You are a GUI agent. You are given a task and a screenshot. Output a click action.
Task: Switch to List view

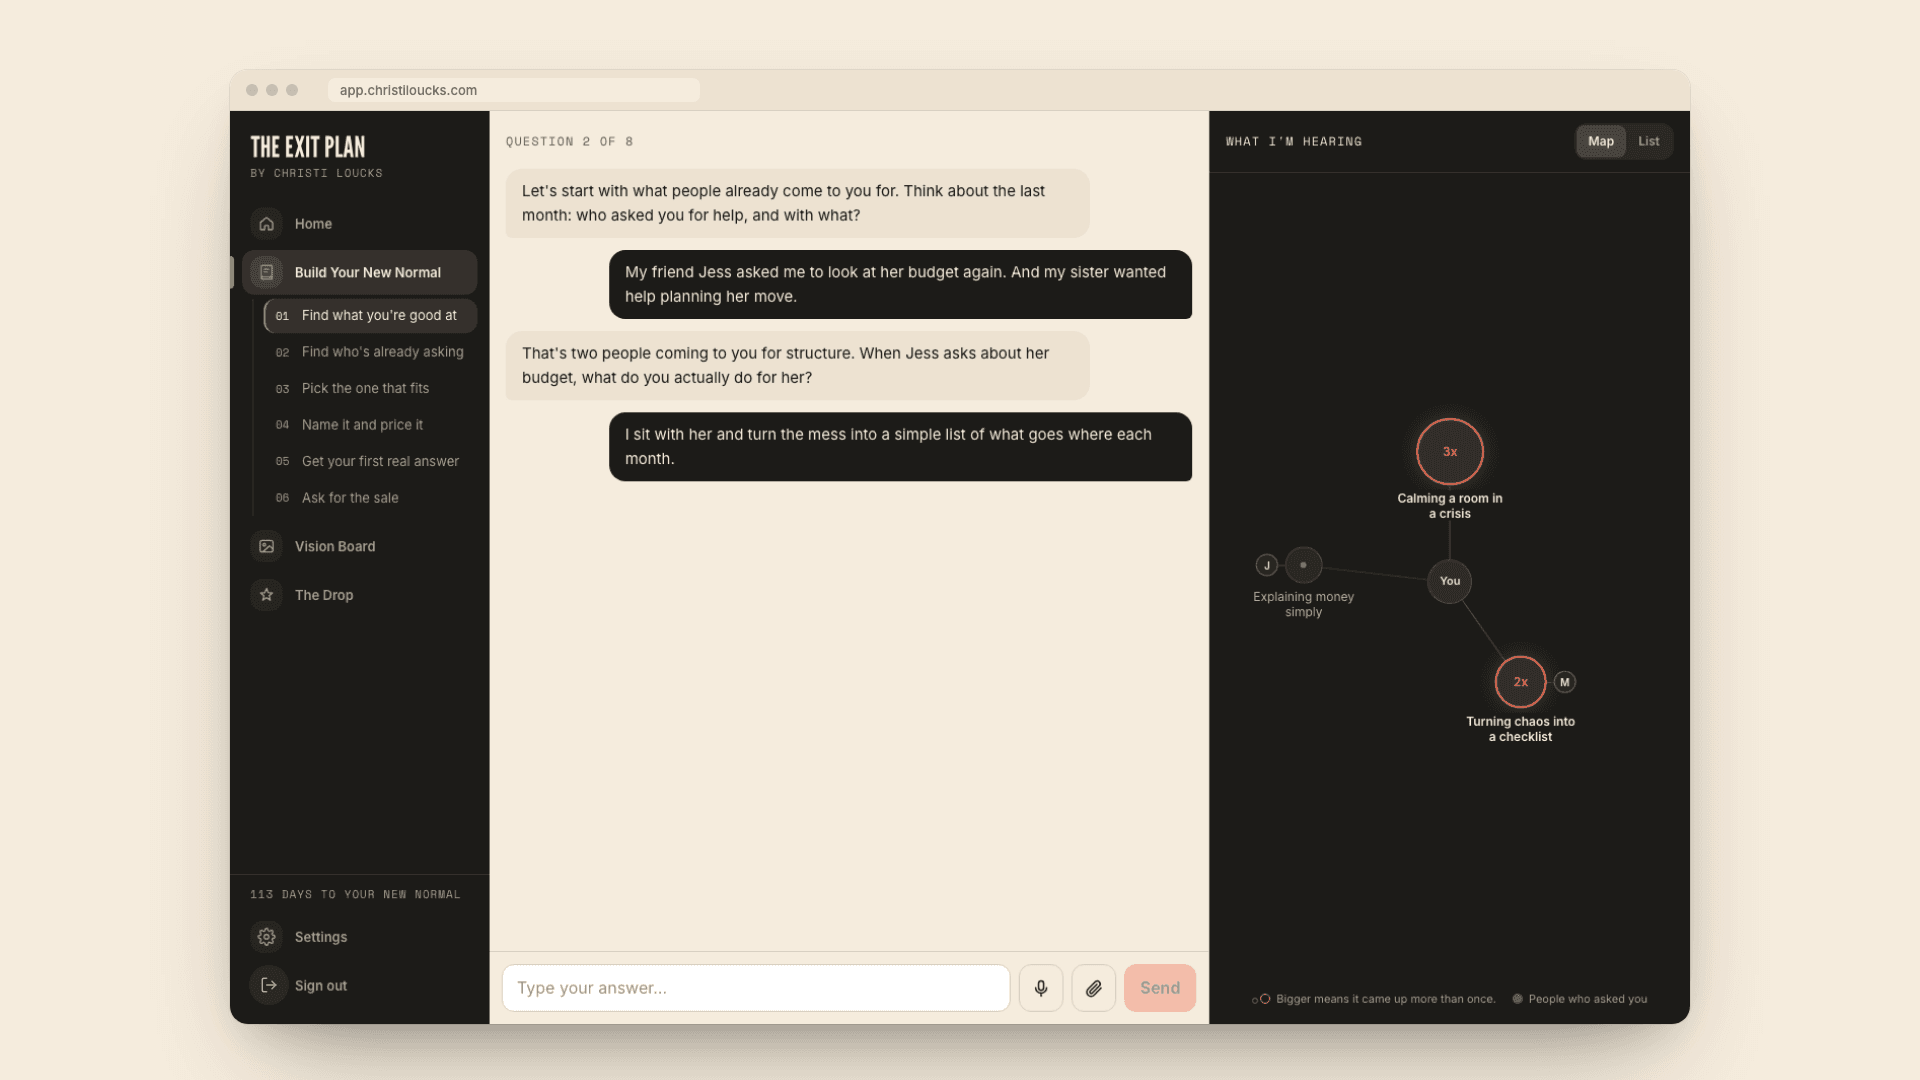click(x=1649, y=141)
